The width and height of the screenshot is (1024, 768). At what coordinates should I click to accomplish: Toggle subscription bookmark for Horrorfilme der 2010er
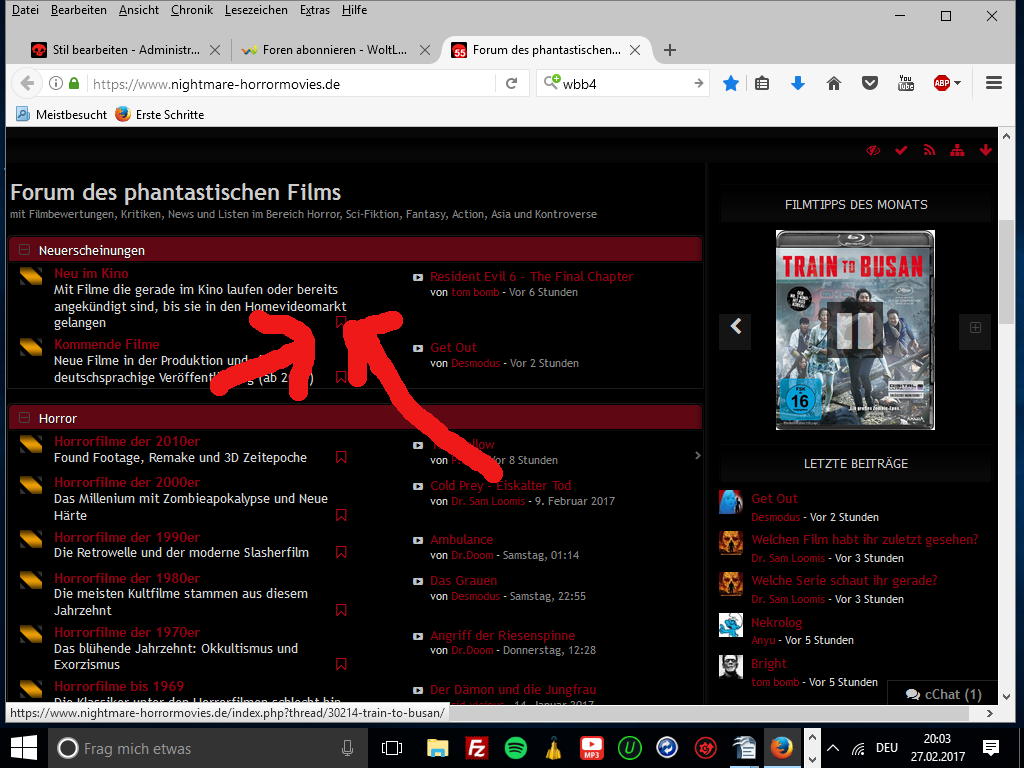tap(341, 457)
